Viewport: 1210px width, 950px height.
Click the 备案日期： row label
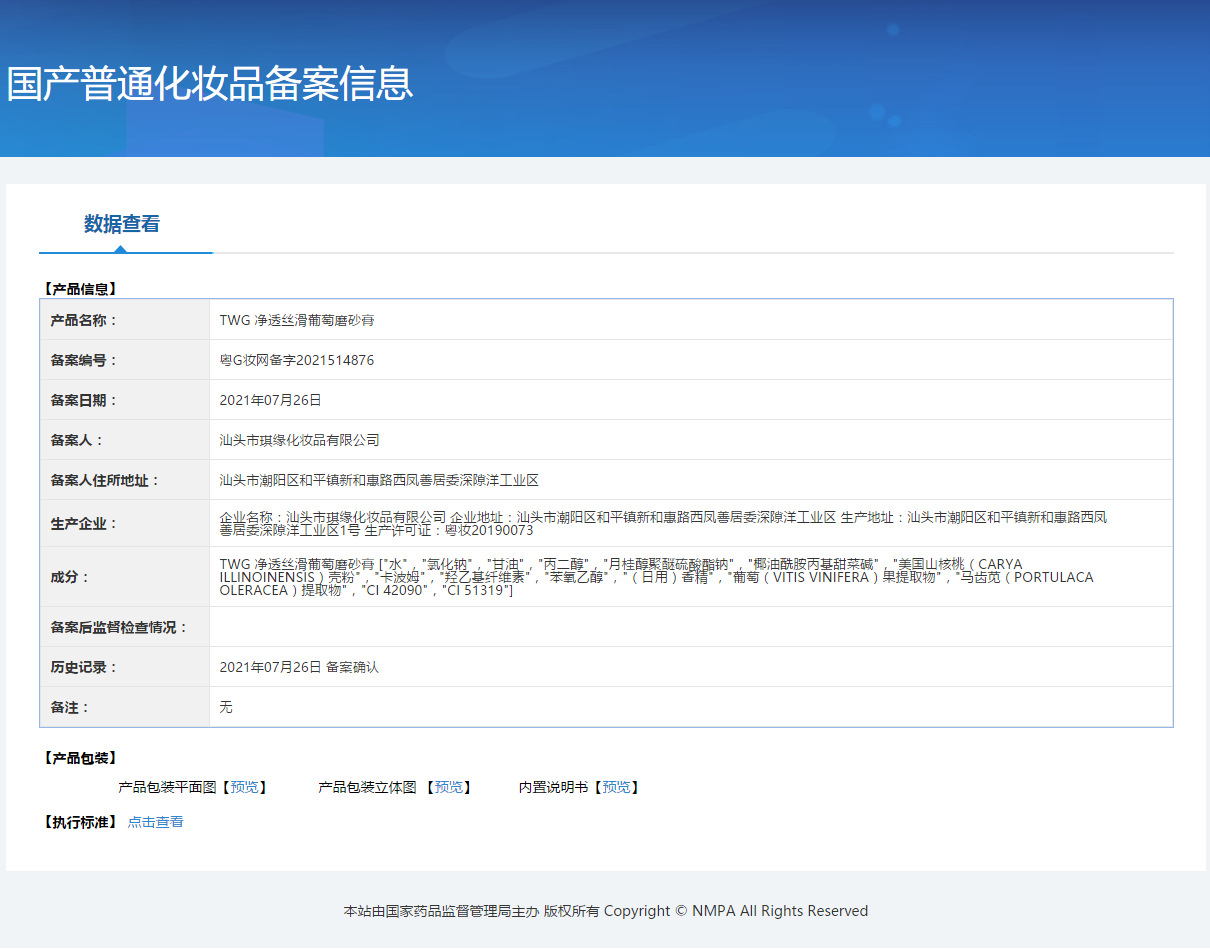click(84, 400)
